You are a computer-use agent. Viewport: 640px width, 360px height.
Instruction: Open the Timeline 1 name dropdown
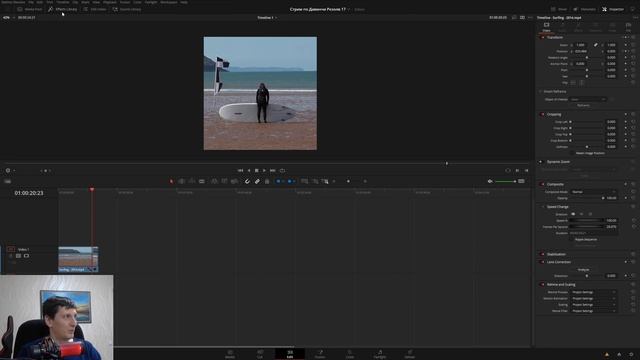[267, 18]
